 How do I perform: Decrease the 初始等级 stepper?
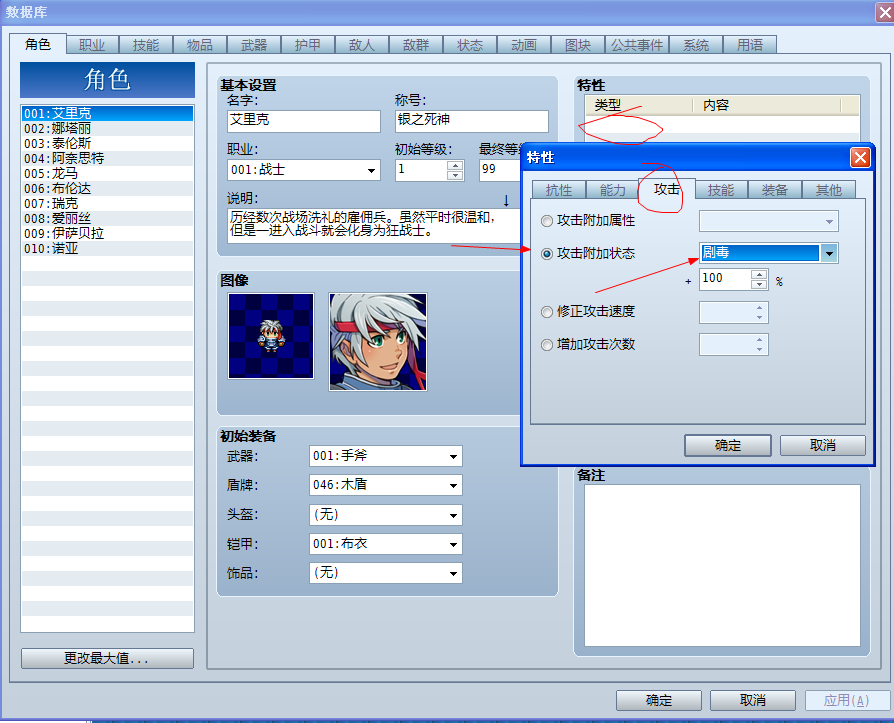455,175
